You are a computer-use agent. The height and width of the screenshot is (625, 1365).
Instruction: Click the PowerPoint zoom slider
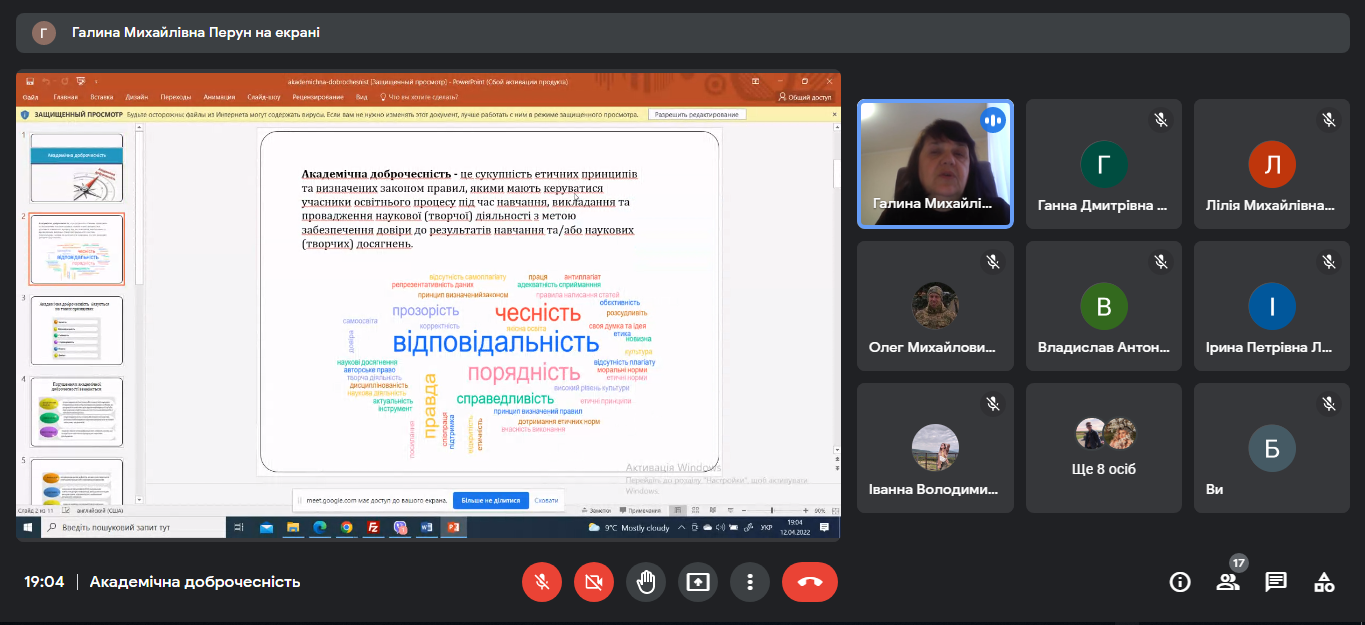pyautogui.click(x=772, y=510)
